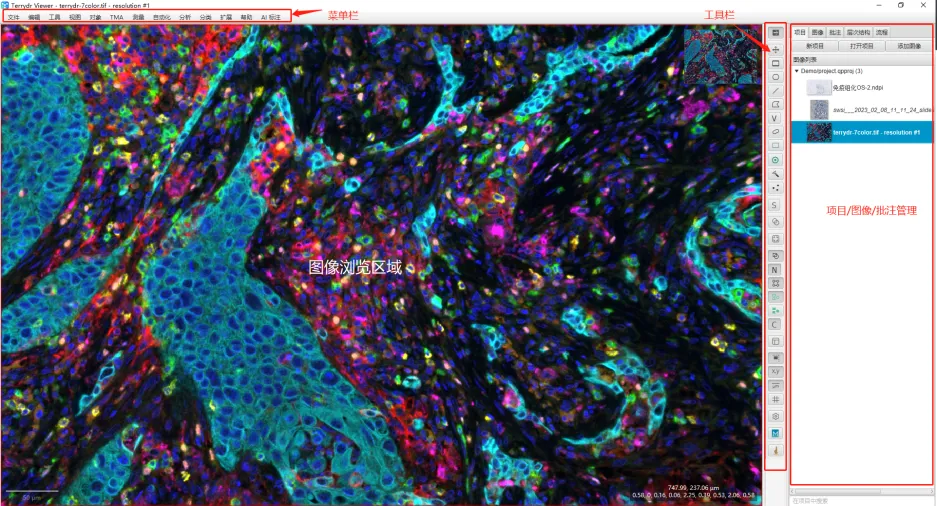Toggle the xy cursor location button
Image resolution: width=937 pixels, height=506 pixels.
tap(776, 372)
